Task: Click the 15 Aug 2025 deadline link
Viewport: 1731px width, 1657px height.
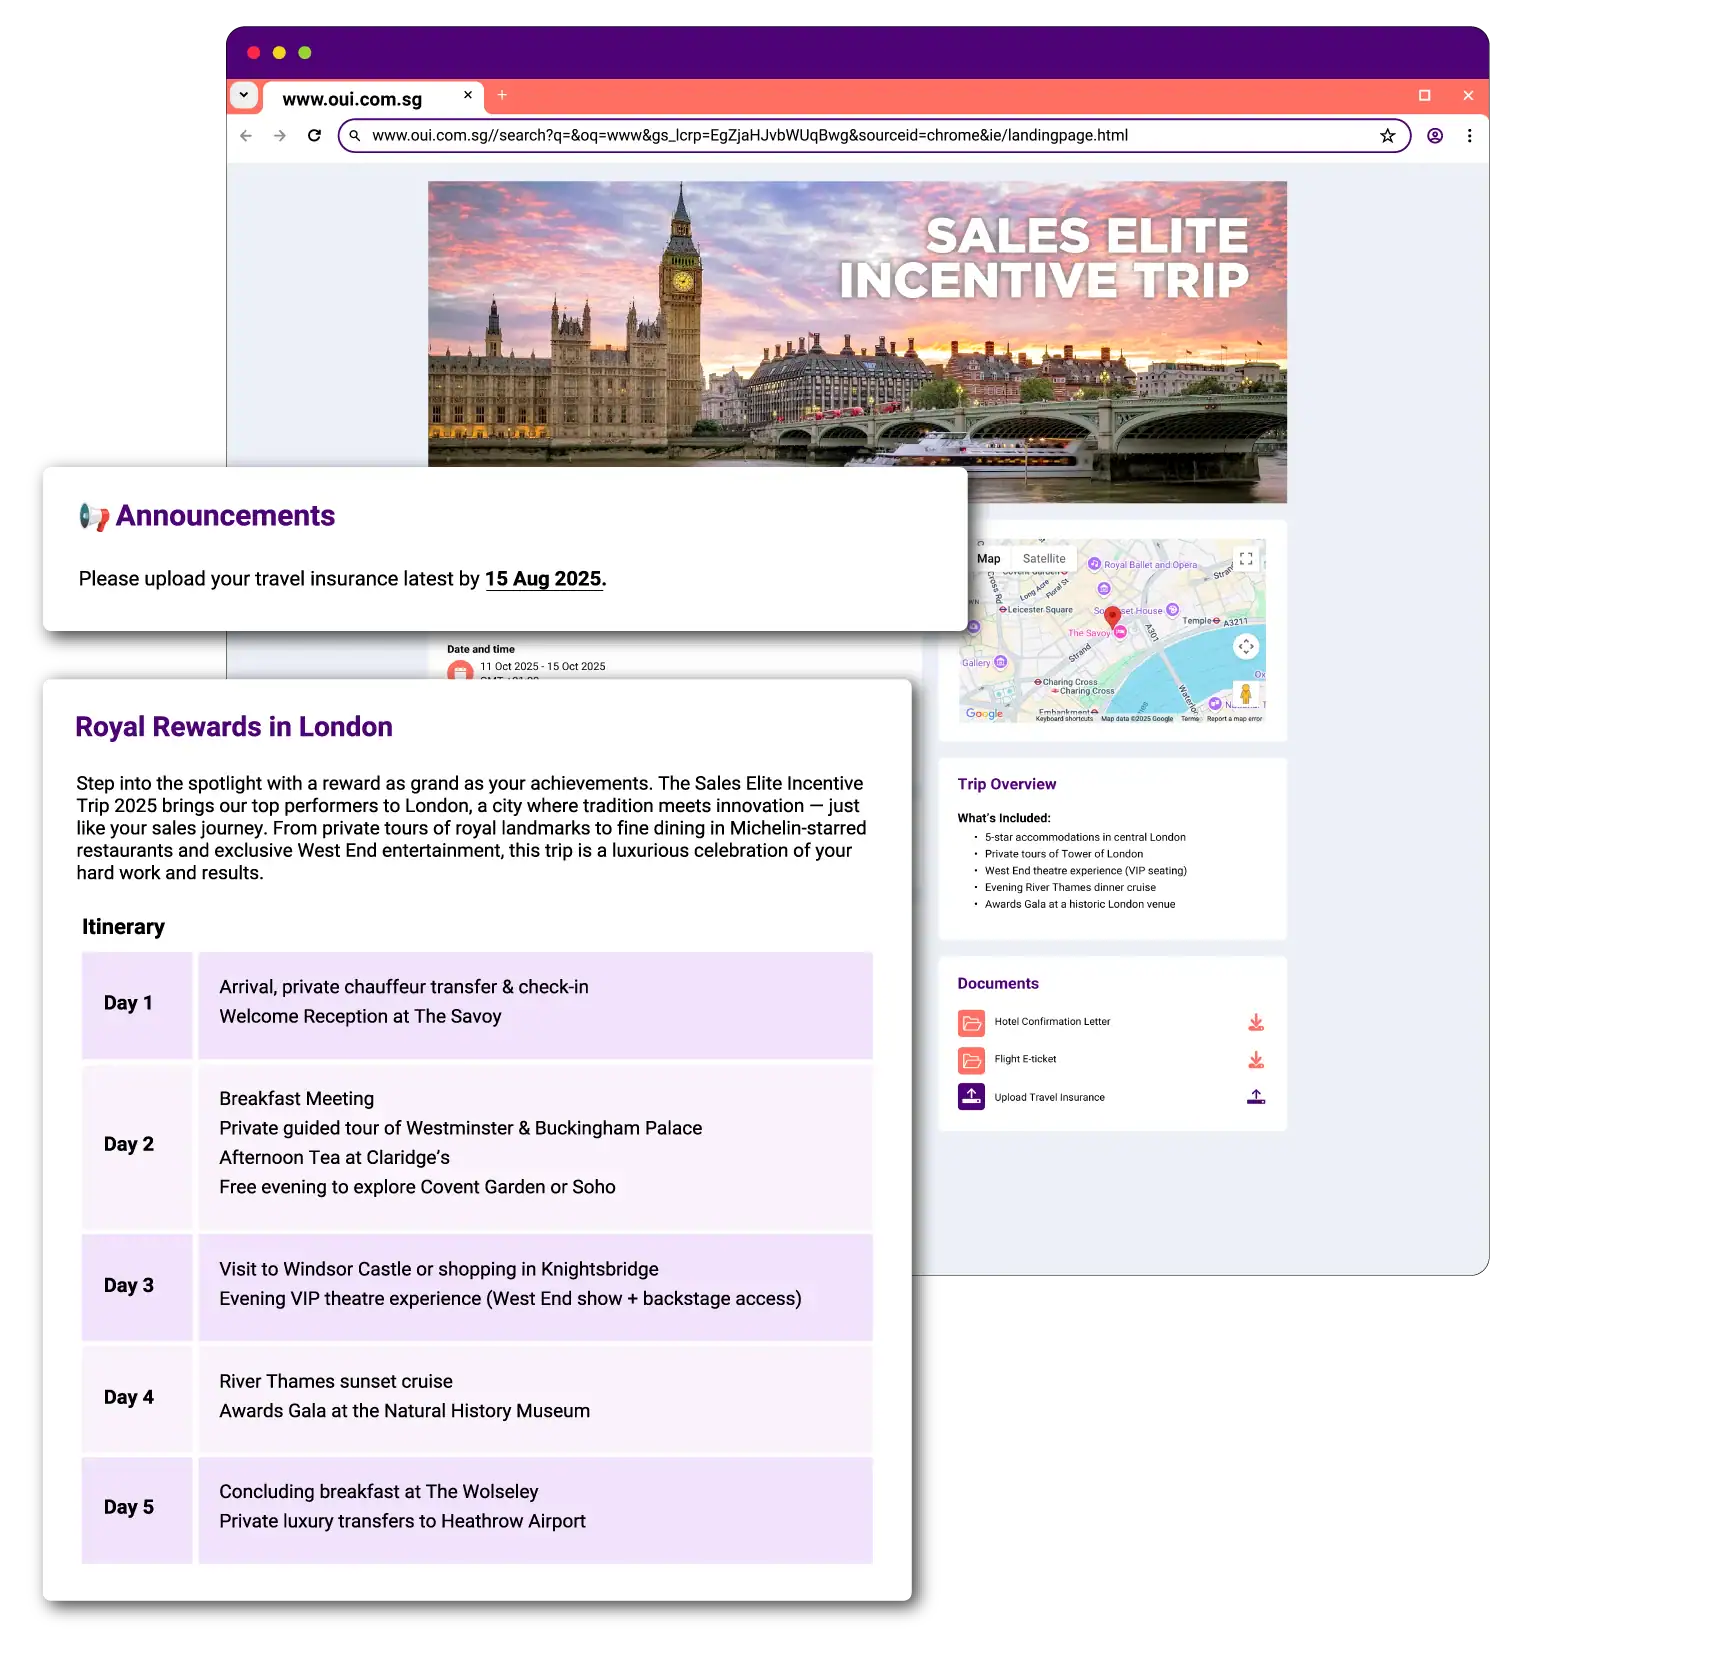Action: [544, 579]
